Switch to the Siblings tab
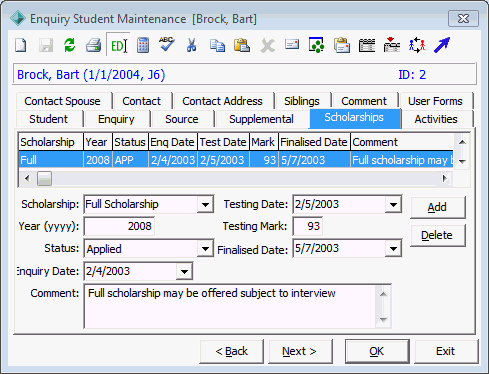Screen dimensions: 489x374 coord(302,101)
